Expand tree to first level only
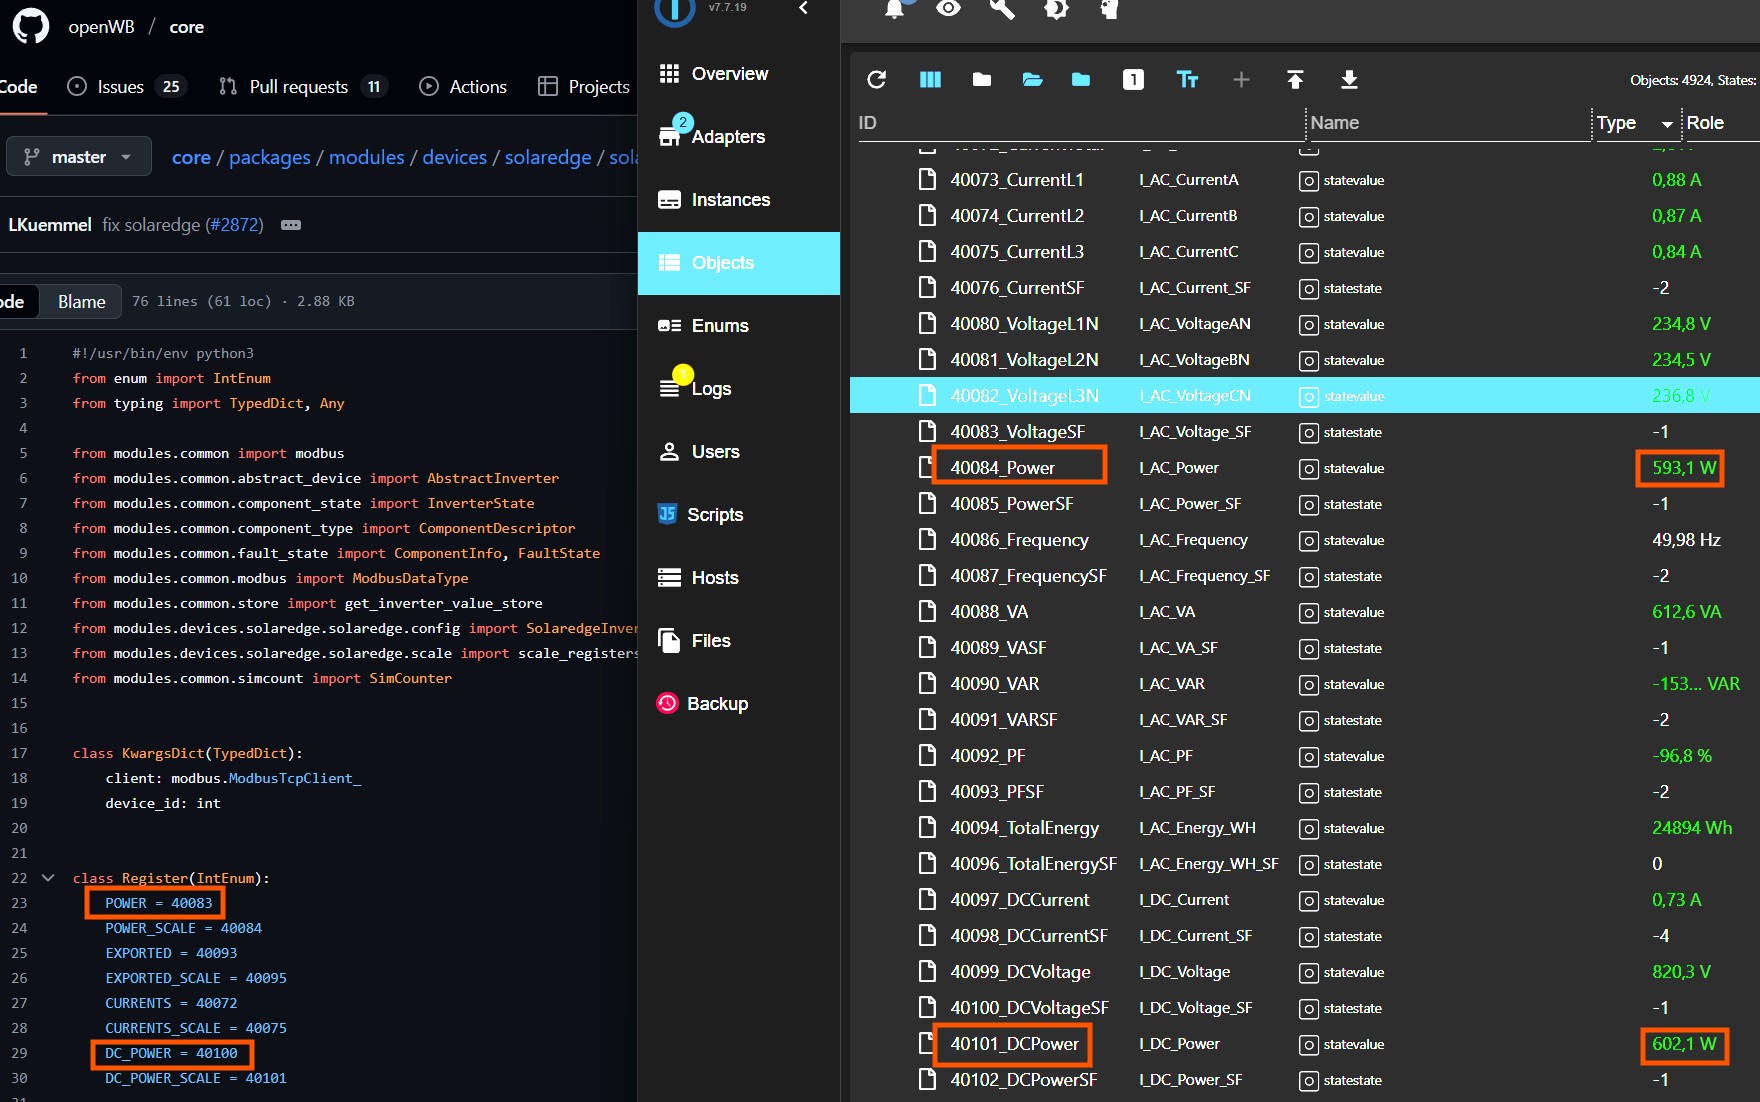This screenshot has width=1760, height=1102. [x=1133, y=80]
